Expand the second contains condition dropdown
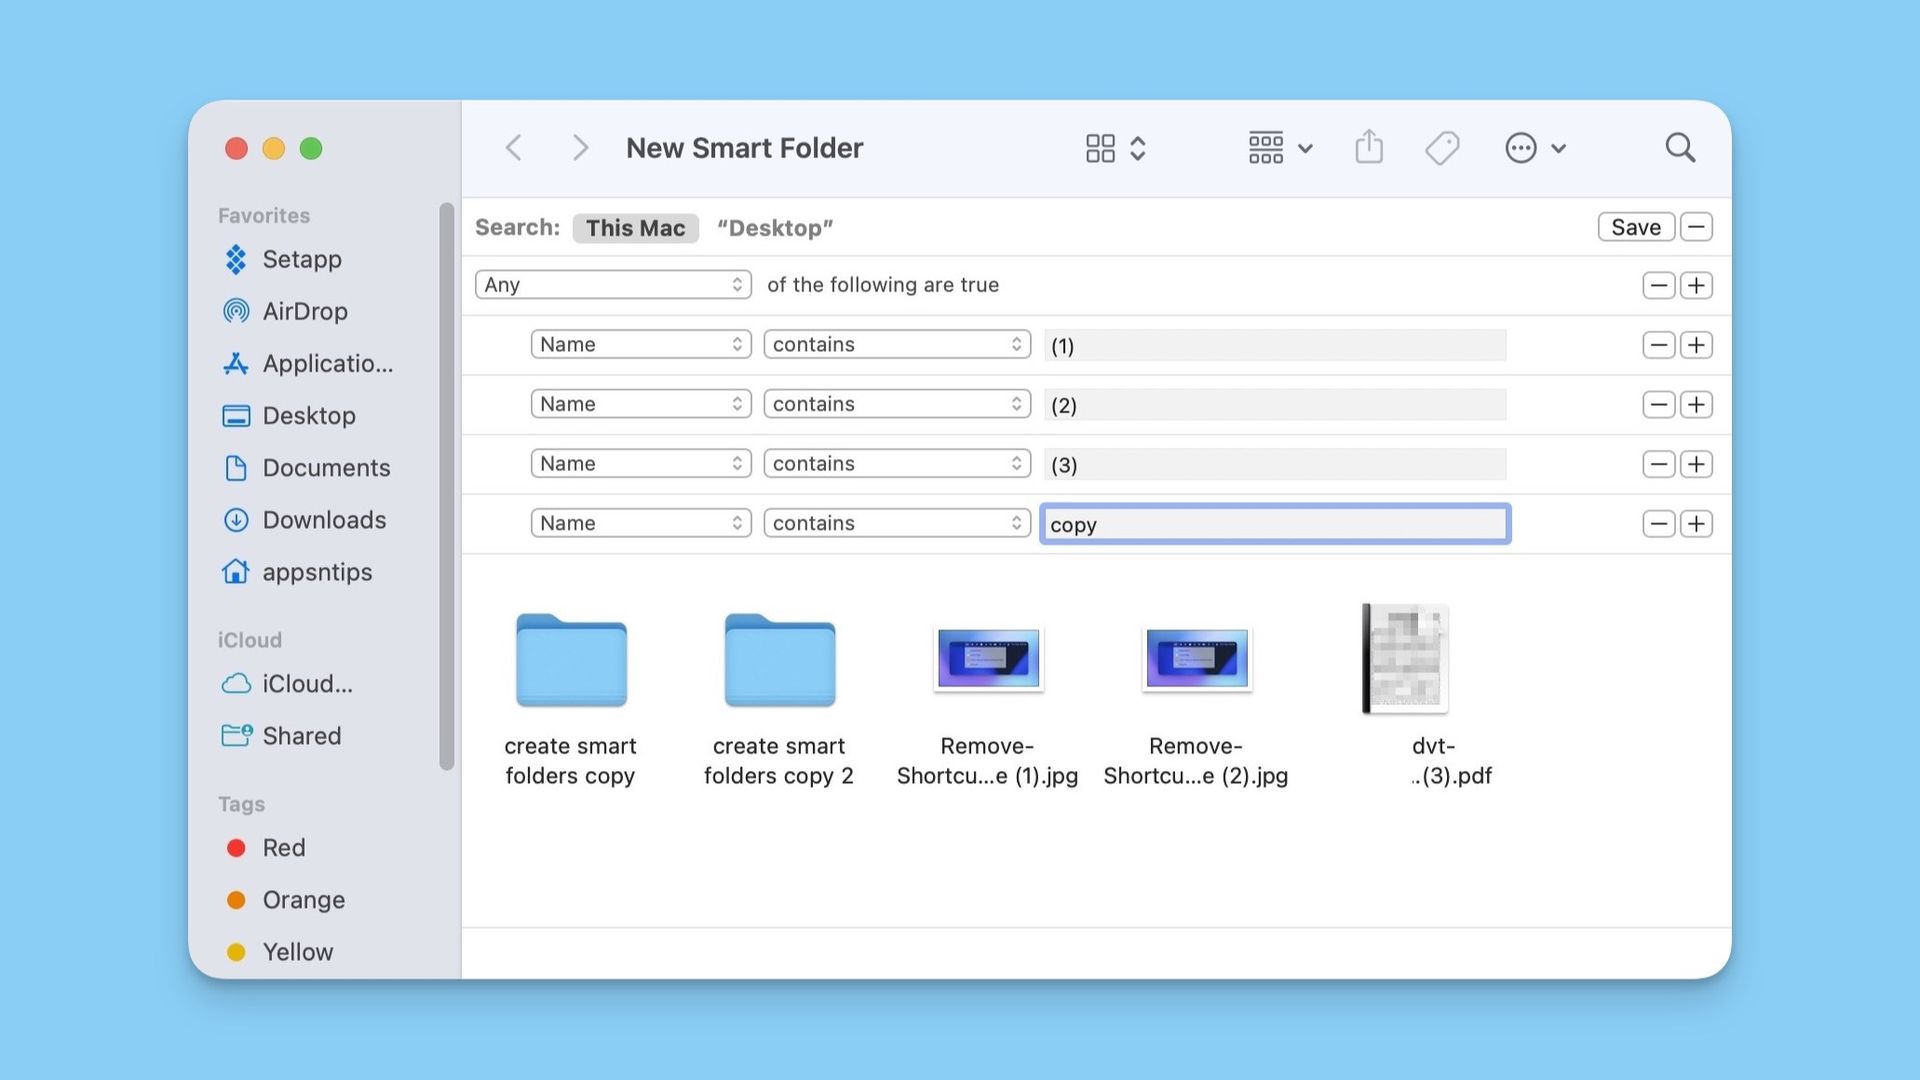This screenshot has width=1920, height=1080. pos(897,404)
